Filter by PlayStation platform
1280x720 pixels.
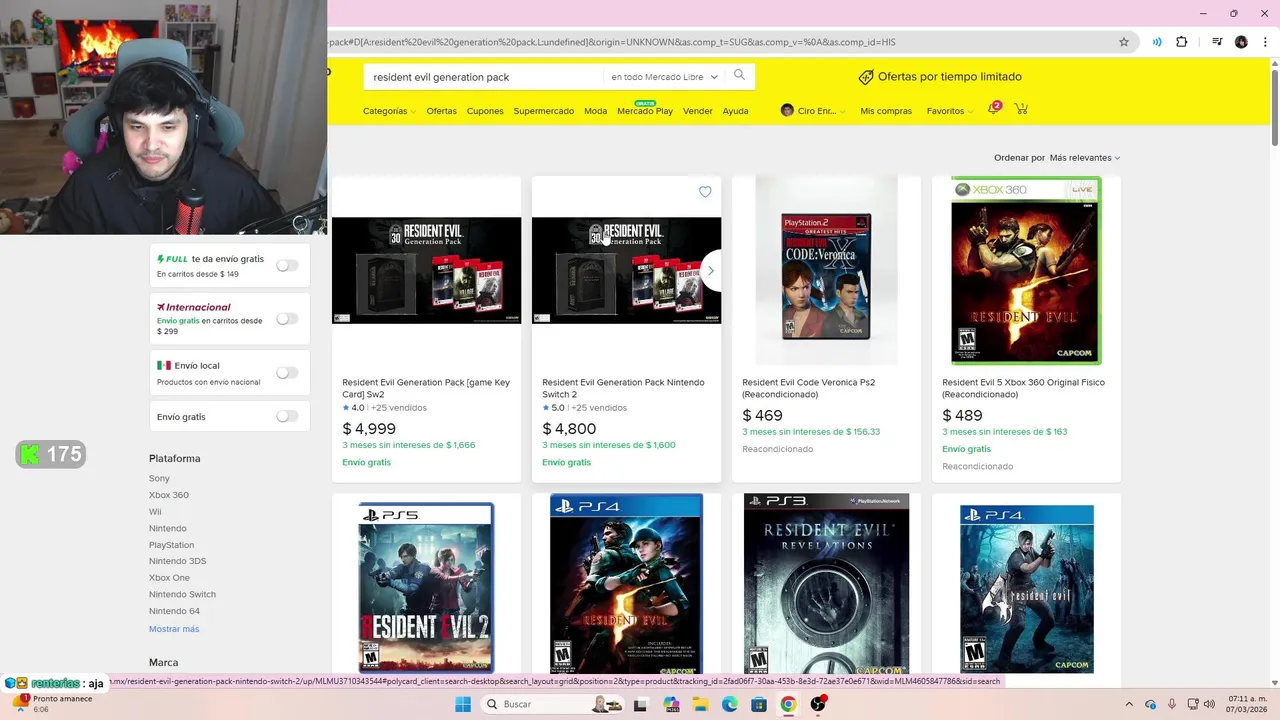tap(171, 545)
